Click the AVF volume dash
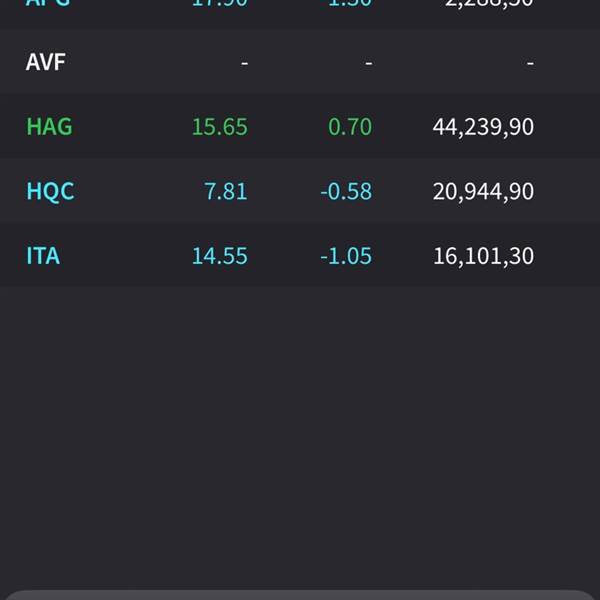Screen dimensions: 600x600 click(x=530, y=62)
